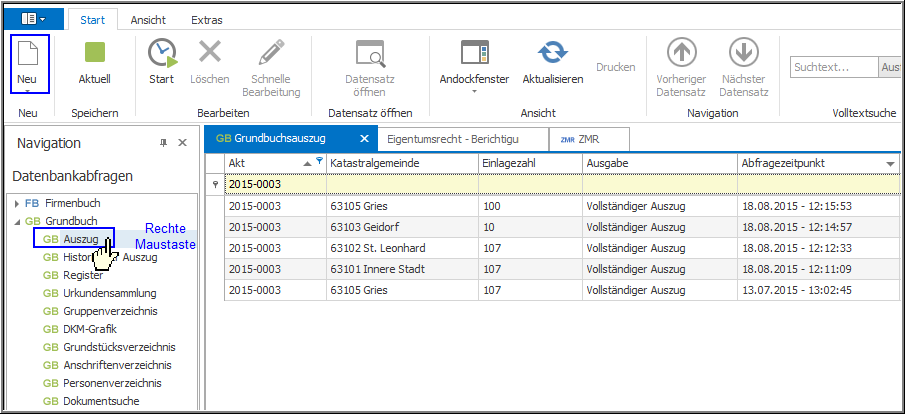Click into the Suchtext search field
The height and width of the screenshot is (414, 905).
pos(832,67)
